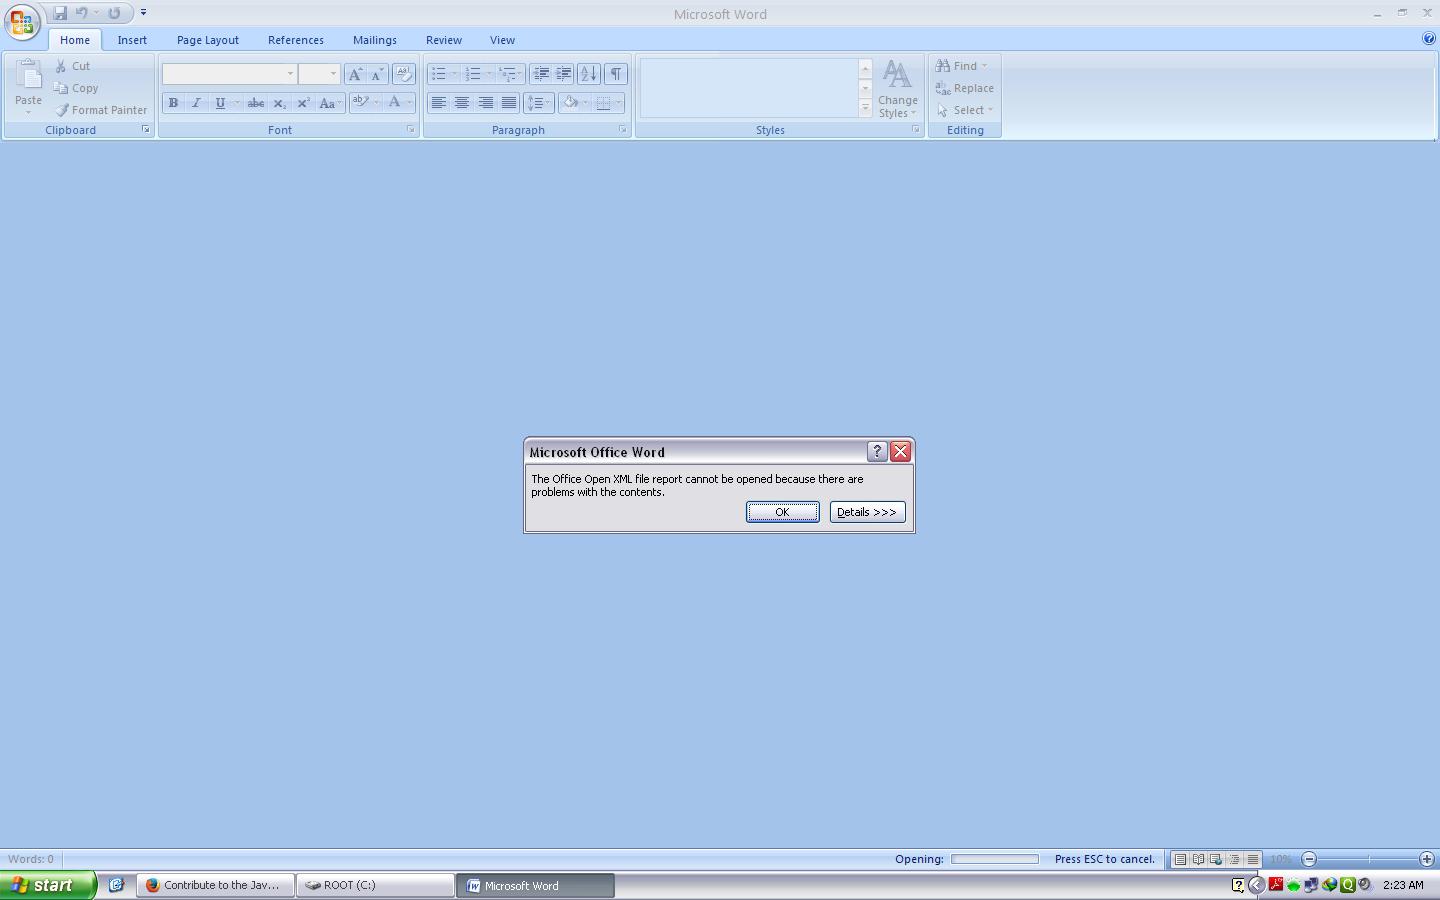Toggle Bold formatting
The height and width of the screenshot is (900, 1440).
tap(173, 103)
